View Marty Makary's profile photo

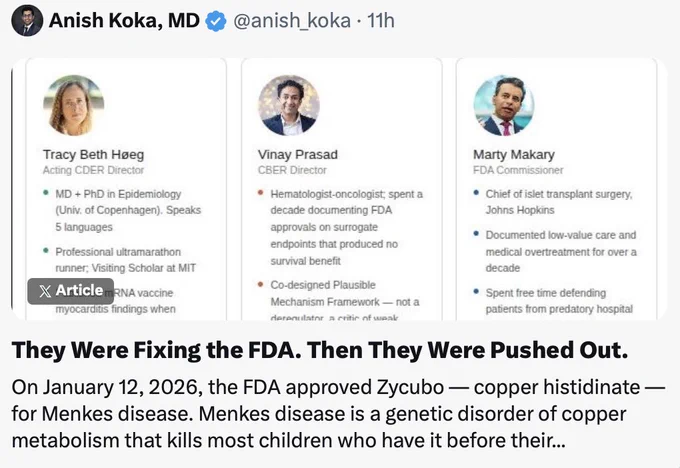(x=504, y=105)
